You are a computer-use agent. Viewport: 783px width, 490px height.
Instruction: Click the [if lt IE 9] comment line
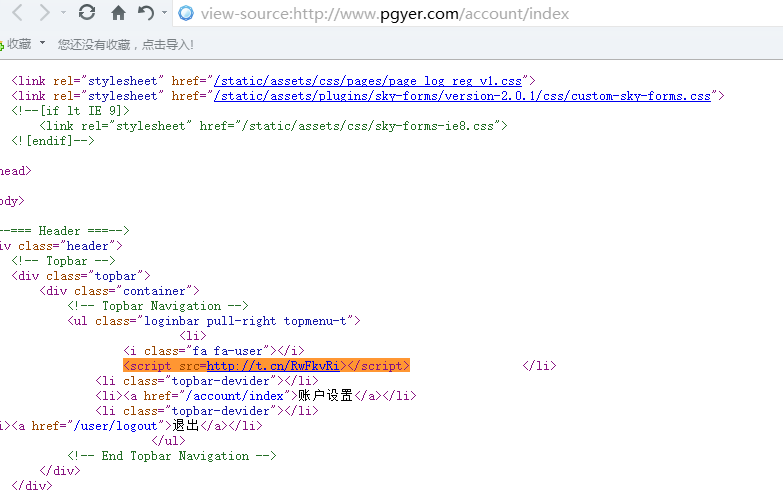[70, 111]
